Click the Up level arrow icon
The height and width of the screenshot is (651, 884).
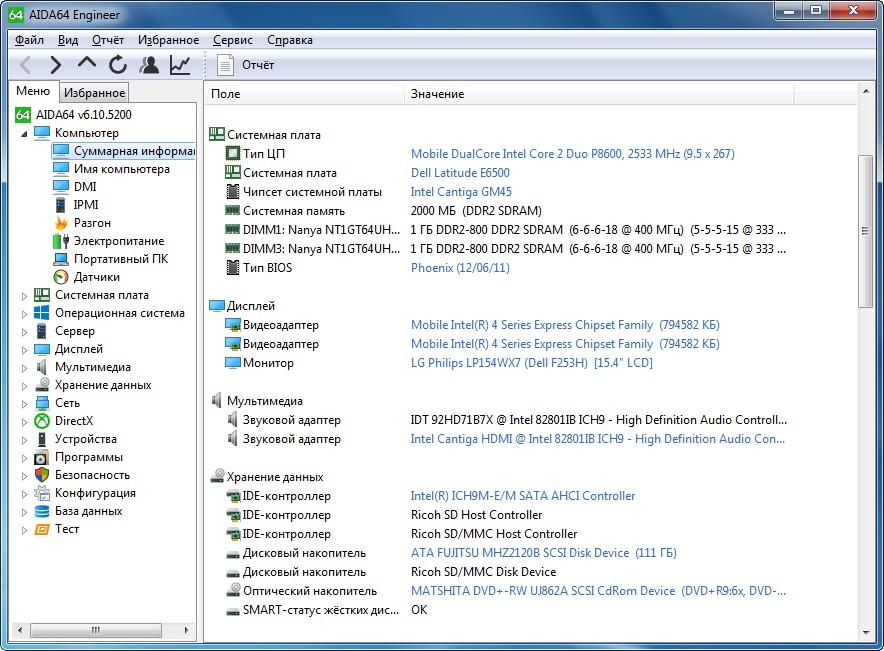pyautogui.click(x=86, y=63)
